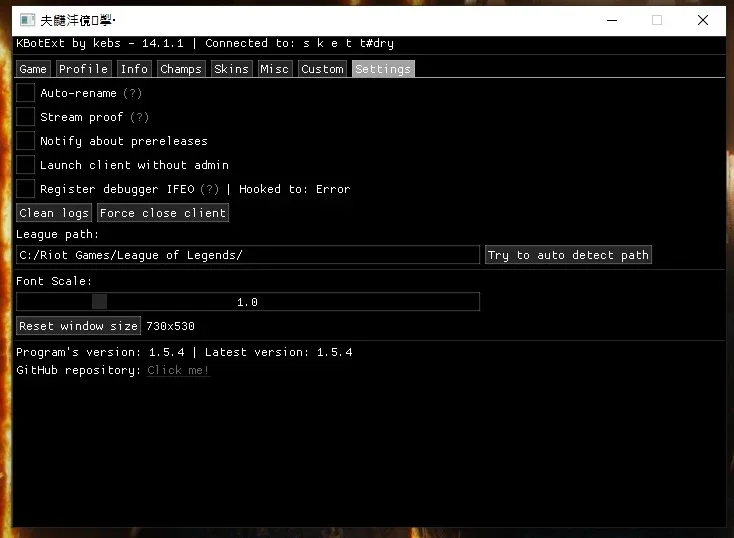The width and height of the screenshot is (734, 538).
Task: Click the 'GitHub repository:' label
Action: (x=79, y=370)
